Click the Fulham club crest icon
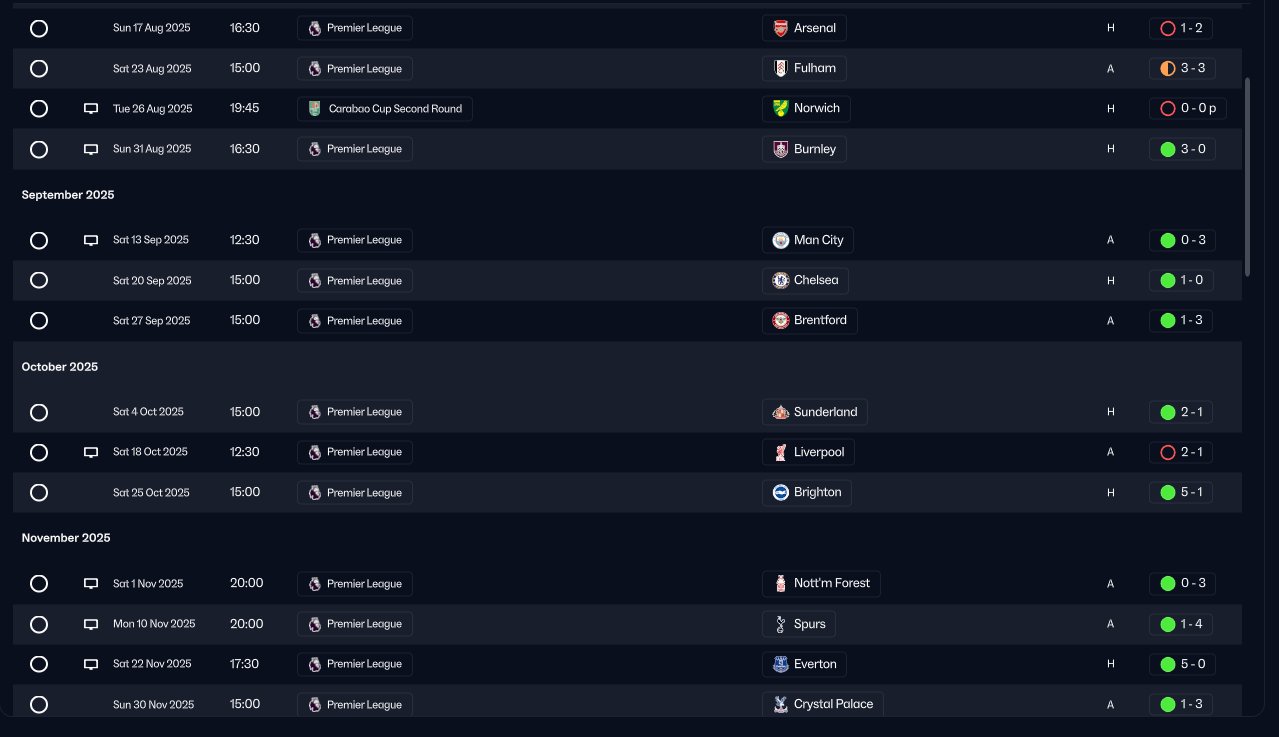 coord(781,68)
